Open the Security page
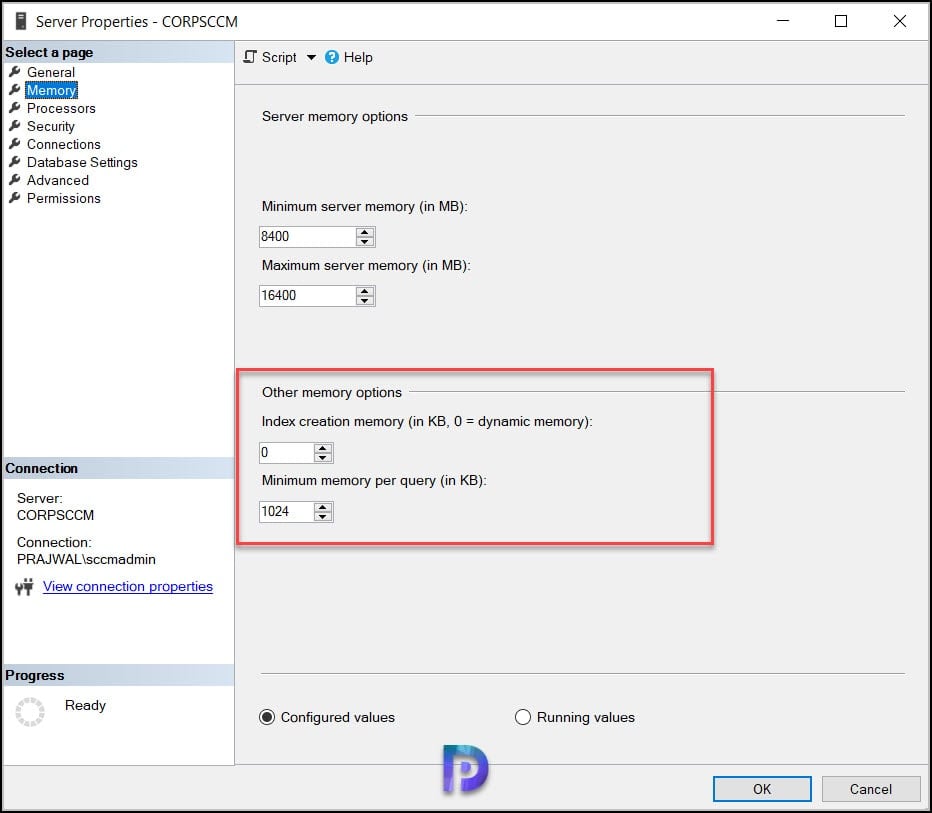 pos(51,126)
